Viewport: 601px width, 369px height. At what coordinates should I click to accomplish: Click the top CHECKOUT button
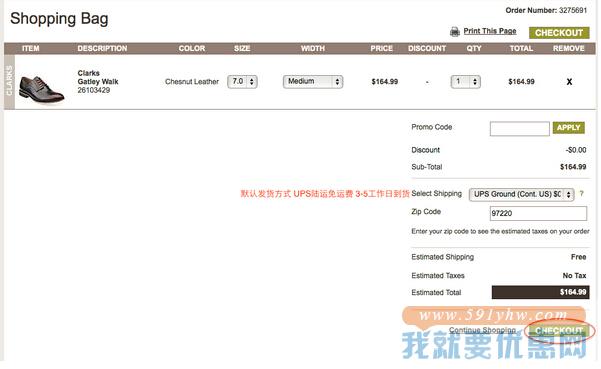[559, 33]
